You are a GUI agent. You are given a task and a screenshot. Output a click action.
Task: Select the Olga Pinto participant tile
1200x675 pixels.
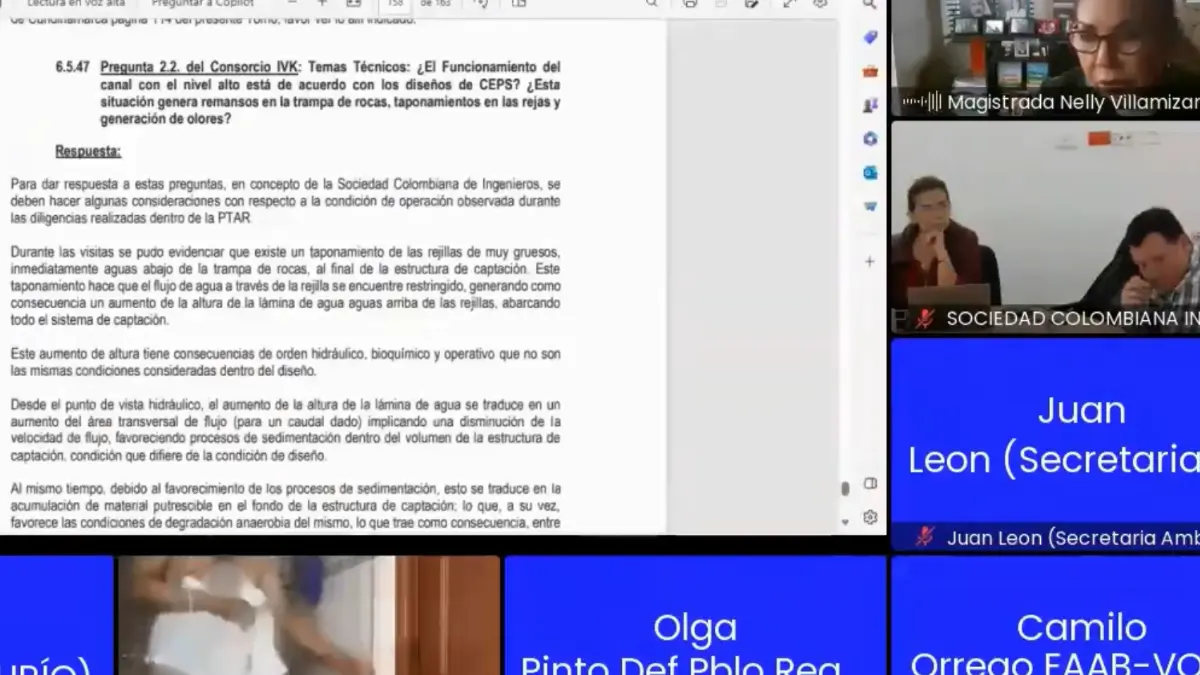[695, 616]
